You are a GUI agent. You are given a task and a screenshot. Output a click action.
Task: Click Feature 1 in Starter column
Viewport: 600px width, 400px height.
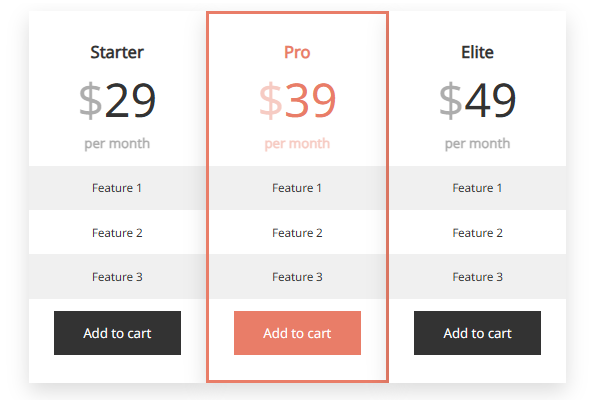tap(117, 188)
